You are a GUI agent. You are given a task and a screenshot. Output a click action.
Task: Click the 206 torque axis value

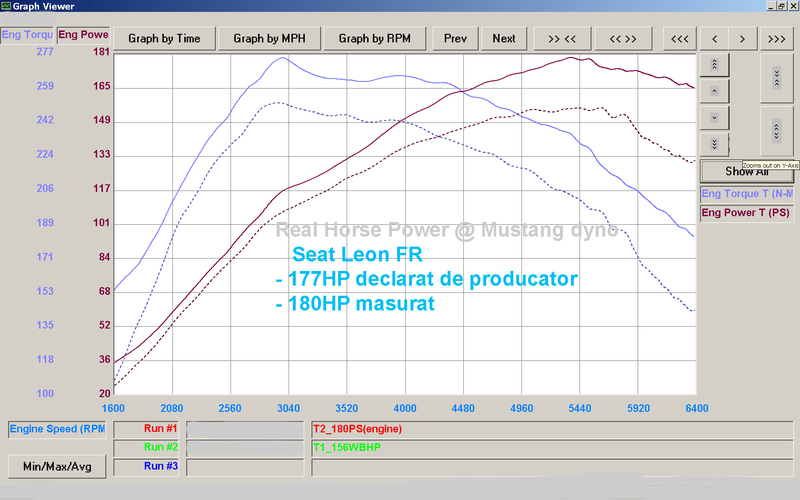click(45, 188)
